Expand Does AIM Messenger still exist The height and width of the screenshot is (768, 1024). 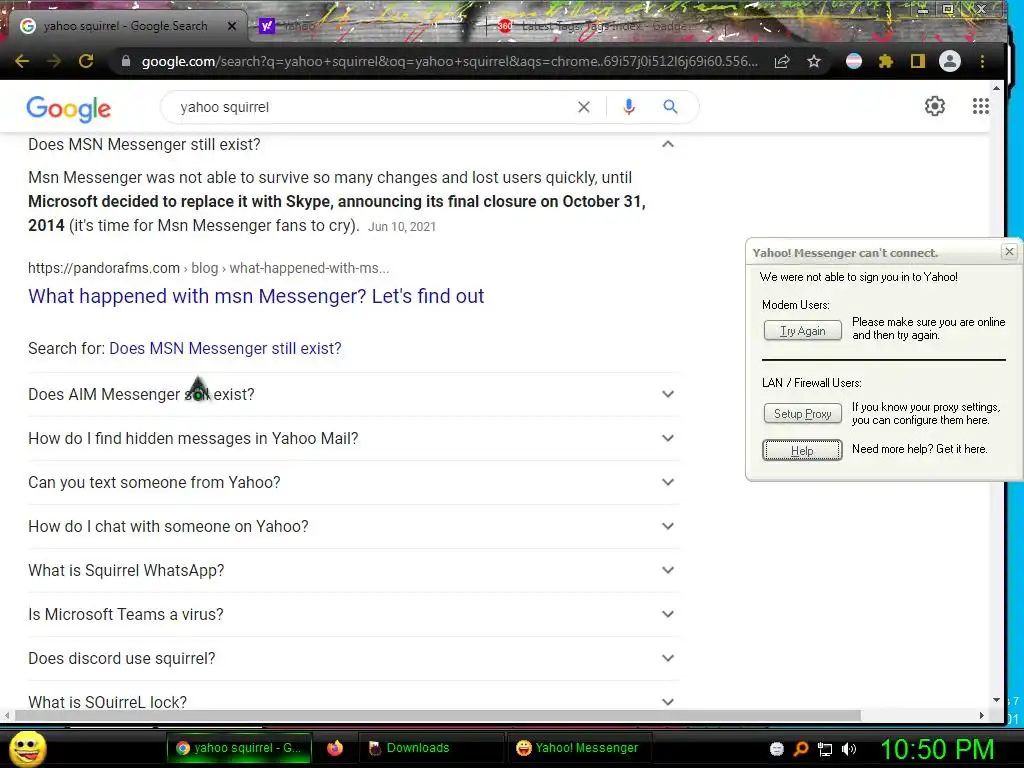[x=353, y=394]
